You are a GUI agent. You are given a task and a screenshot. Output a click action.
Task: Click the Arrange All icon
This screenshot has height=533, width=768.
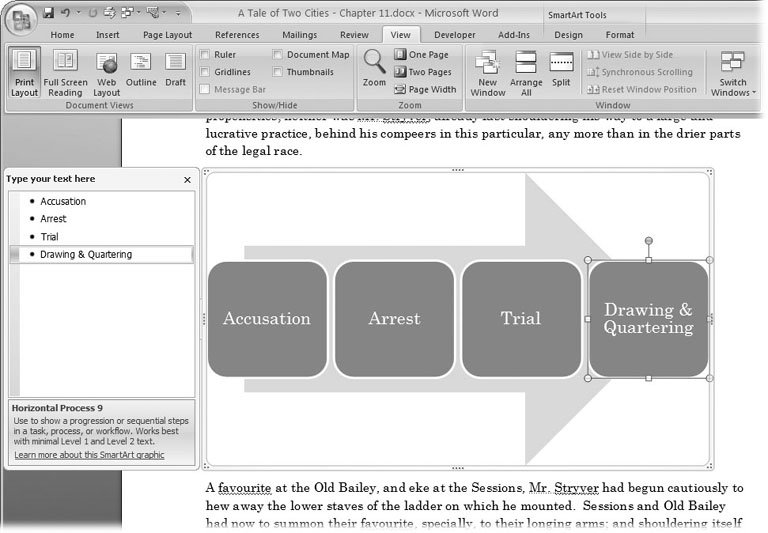tap(525, 73)
